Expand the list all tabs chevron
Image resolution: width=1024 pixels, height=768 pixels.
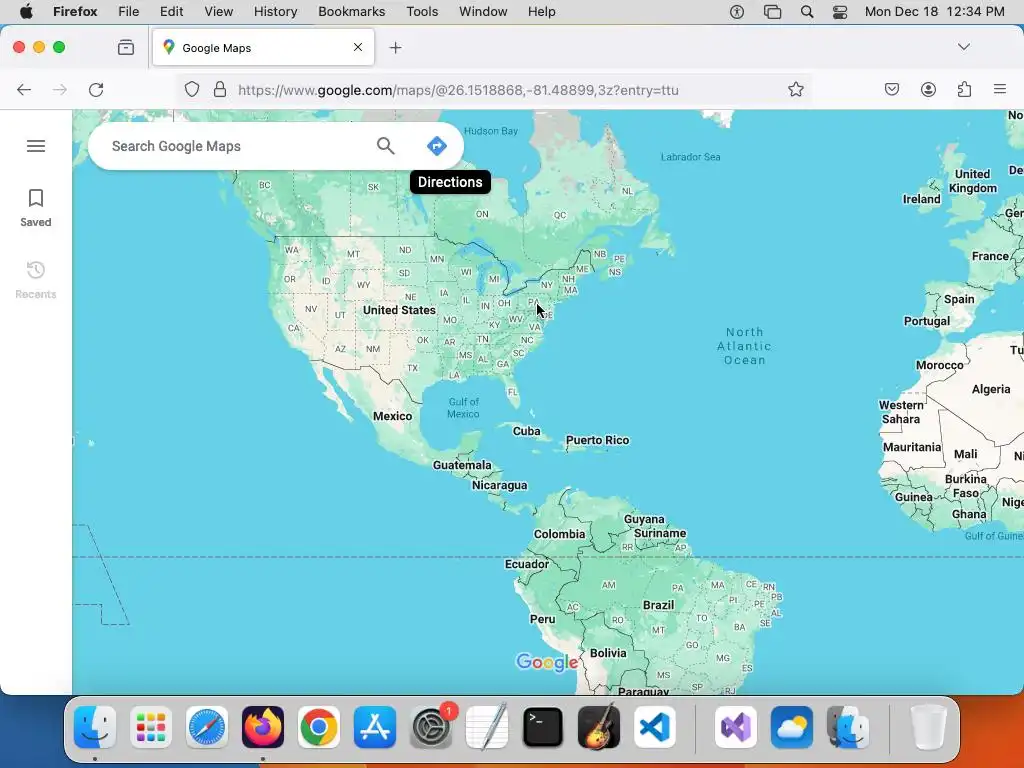point(963,47)
